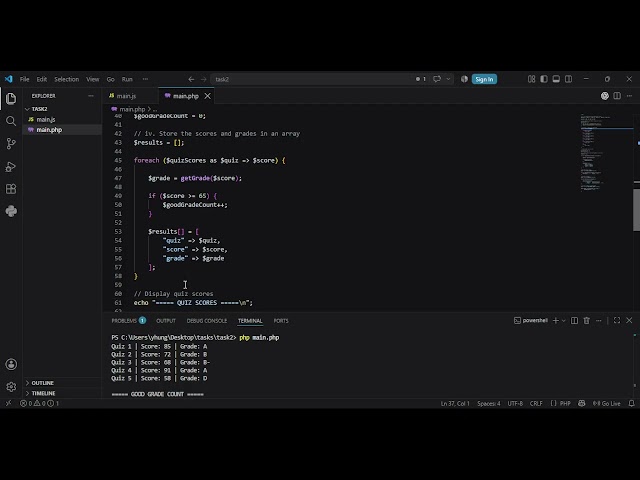Open the File menu

click(x=24, y=79)
